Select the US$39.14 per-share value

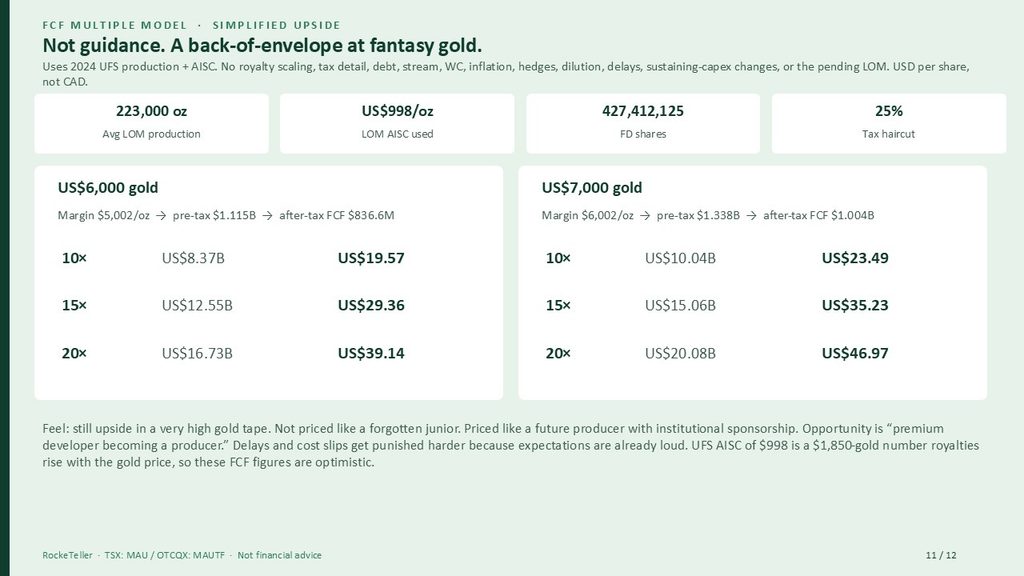point(371,353)
